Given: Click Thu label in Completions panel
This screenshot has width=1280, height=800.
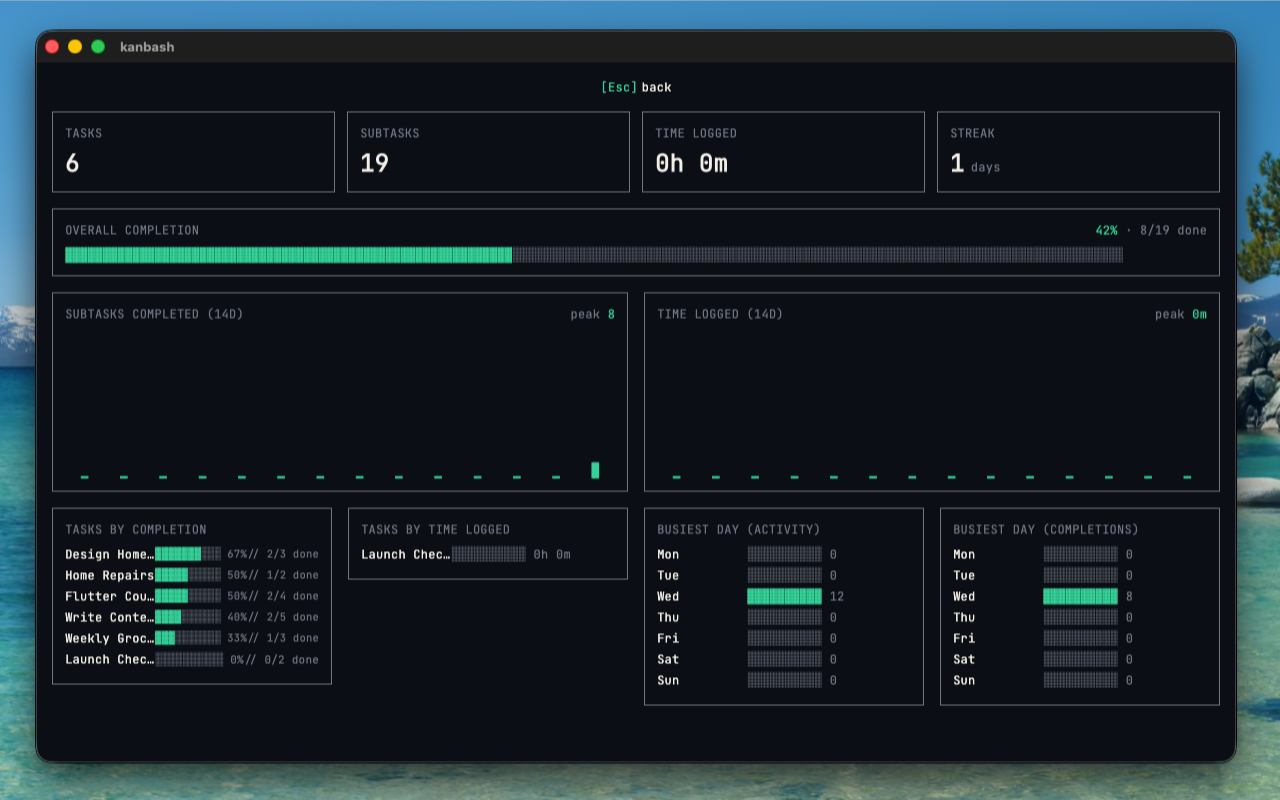Looking at the screenshot, I should [x=964, y=617].
